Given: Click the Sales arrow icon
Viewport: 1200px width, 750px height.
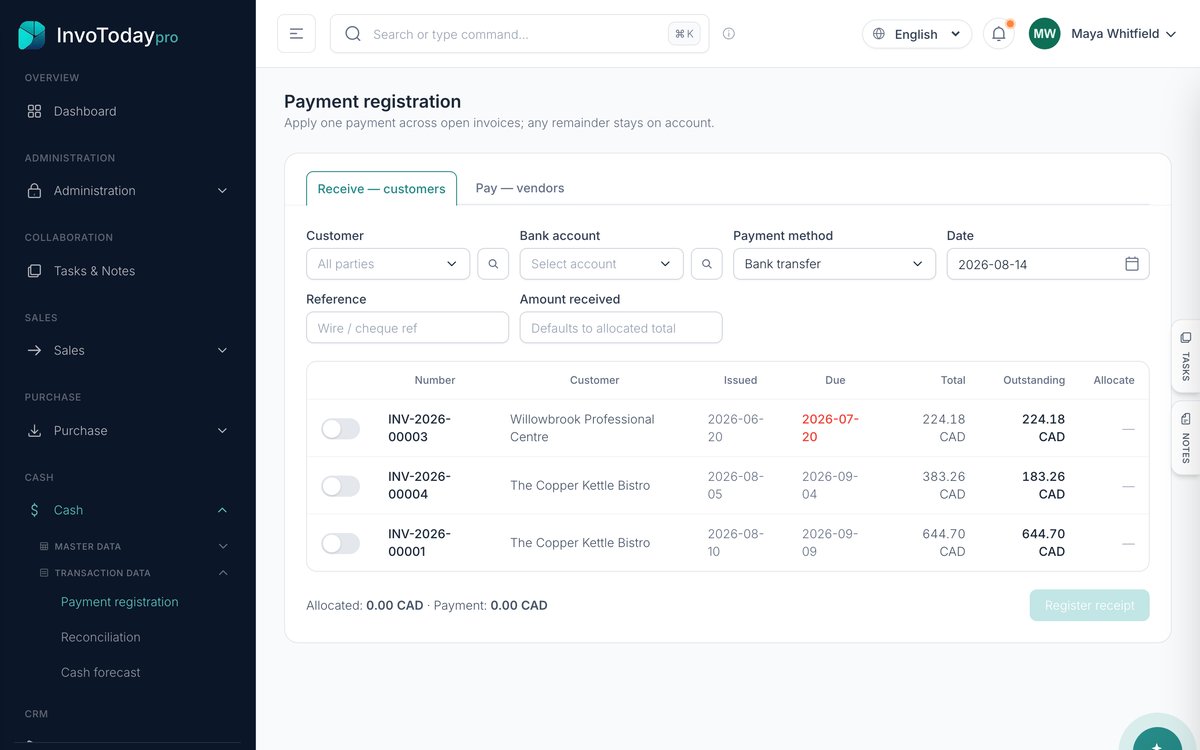Looking at the screenshot, I should [34, 350].
